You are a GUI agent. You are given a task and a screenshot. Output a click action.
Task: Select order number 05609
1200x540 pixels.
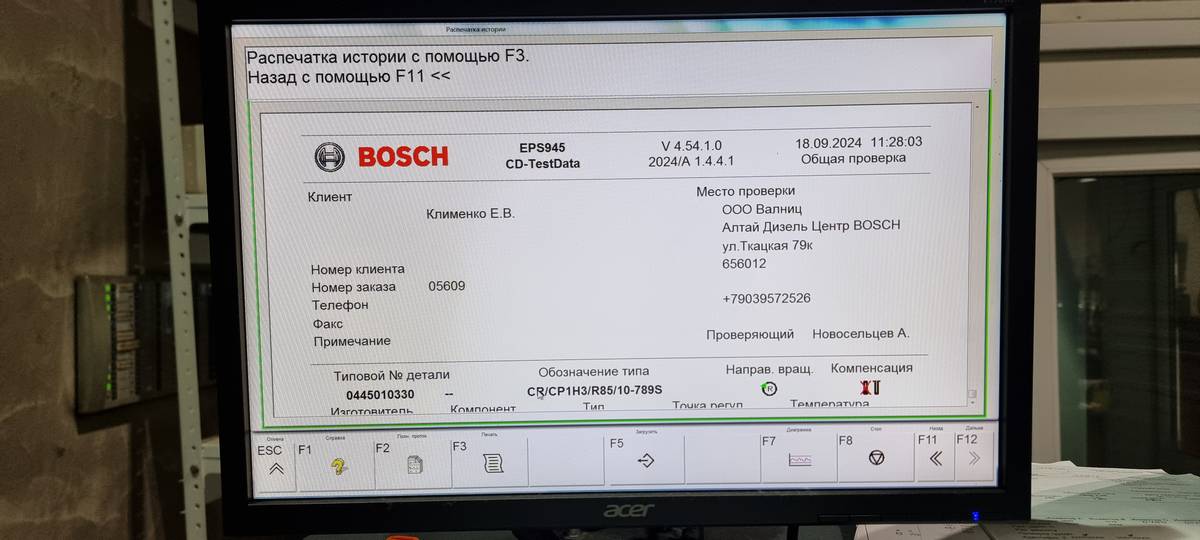pyautogui.click(x=446, y=286)
